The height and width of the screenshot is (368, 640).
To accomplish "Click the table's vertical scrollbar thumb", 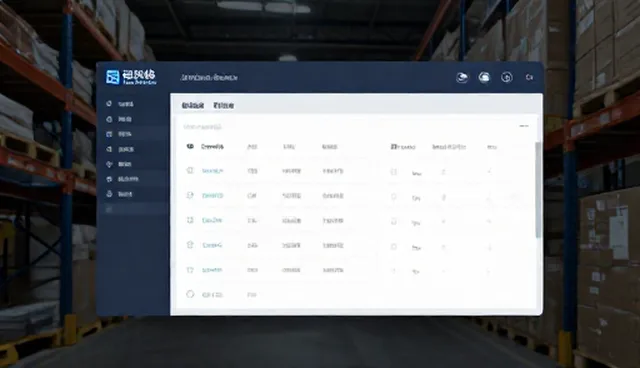I will (538, 190).
